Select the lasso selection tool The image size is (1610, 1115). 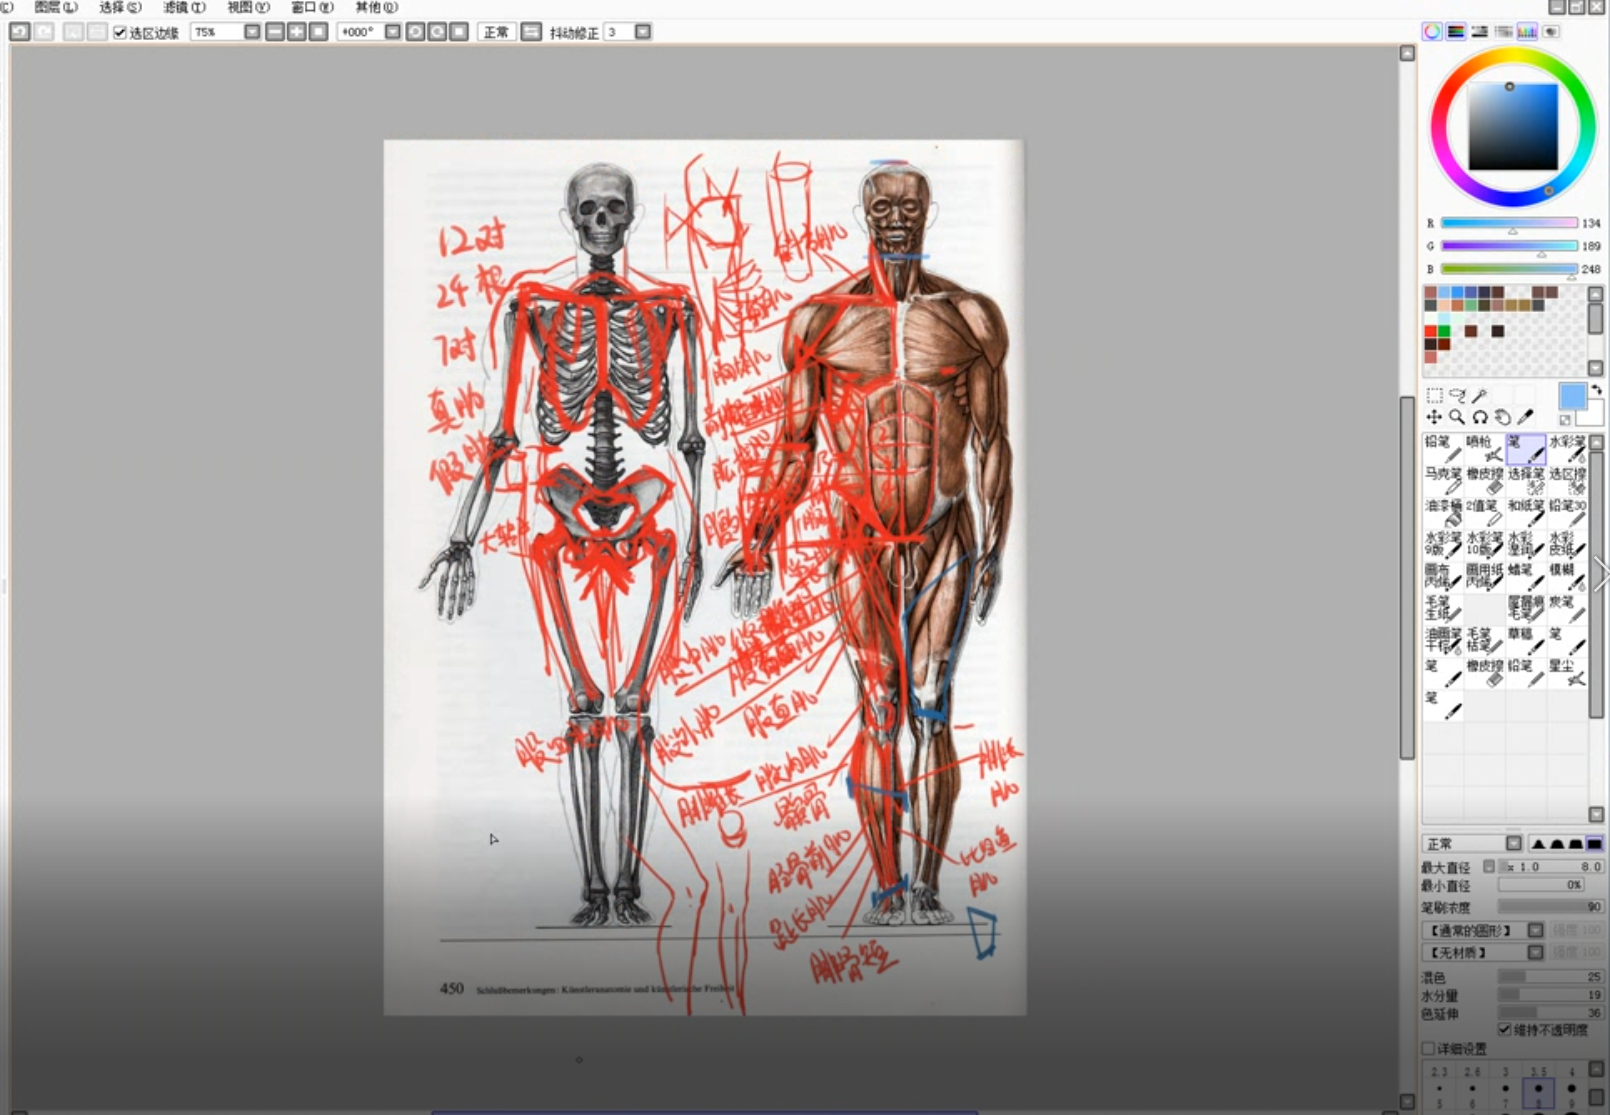(x=1457, y=395)
